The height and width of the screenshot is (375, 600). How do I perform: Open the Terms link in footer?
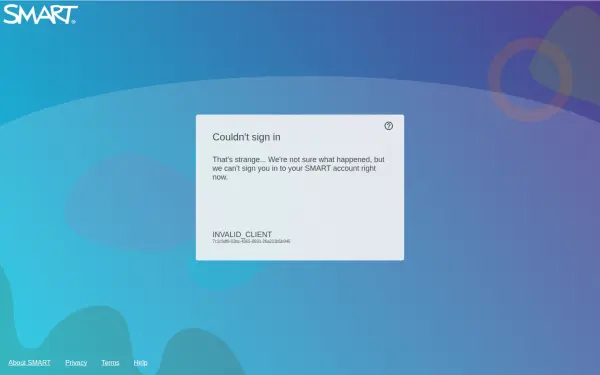point(110,362)
